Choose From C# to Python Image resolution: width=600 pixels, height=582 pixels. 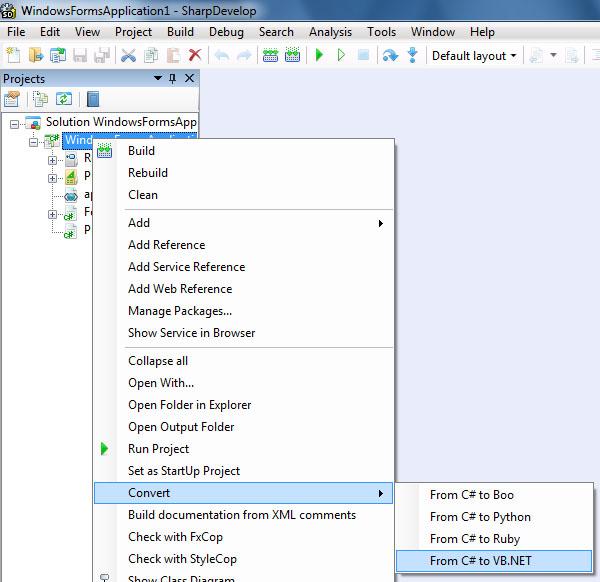tap(480, 517)
